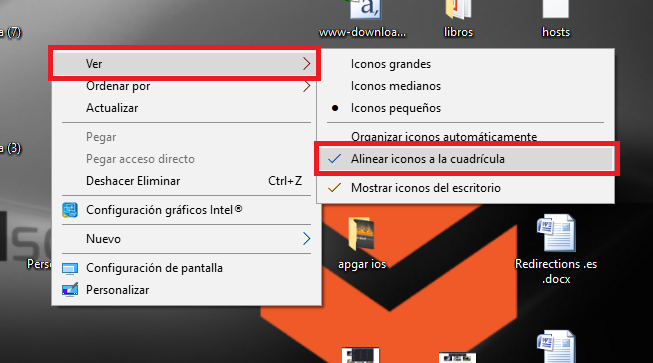
Task: Open the Ver submenu entry
Action: point(184,64)
